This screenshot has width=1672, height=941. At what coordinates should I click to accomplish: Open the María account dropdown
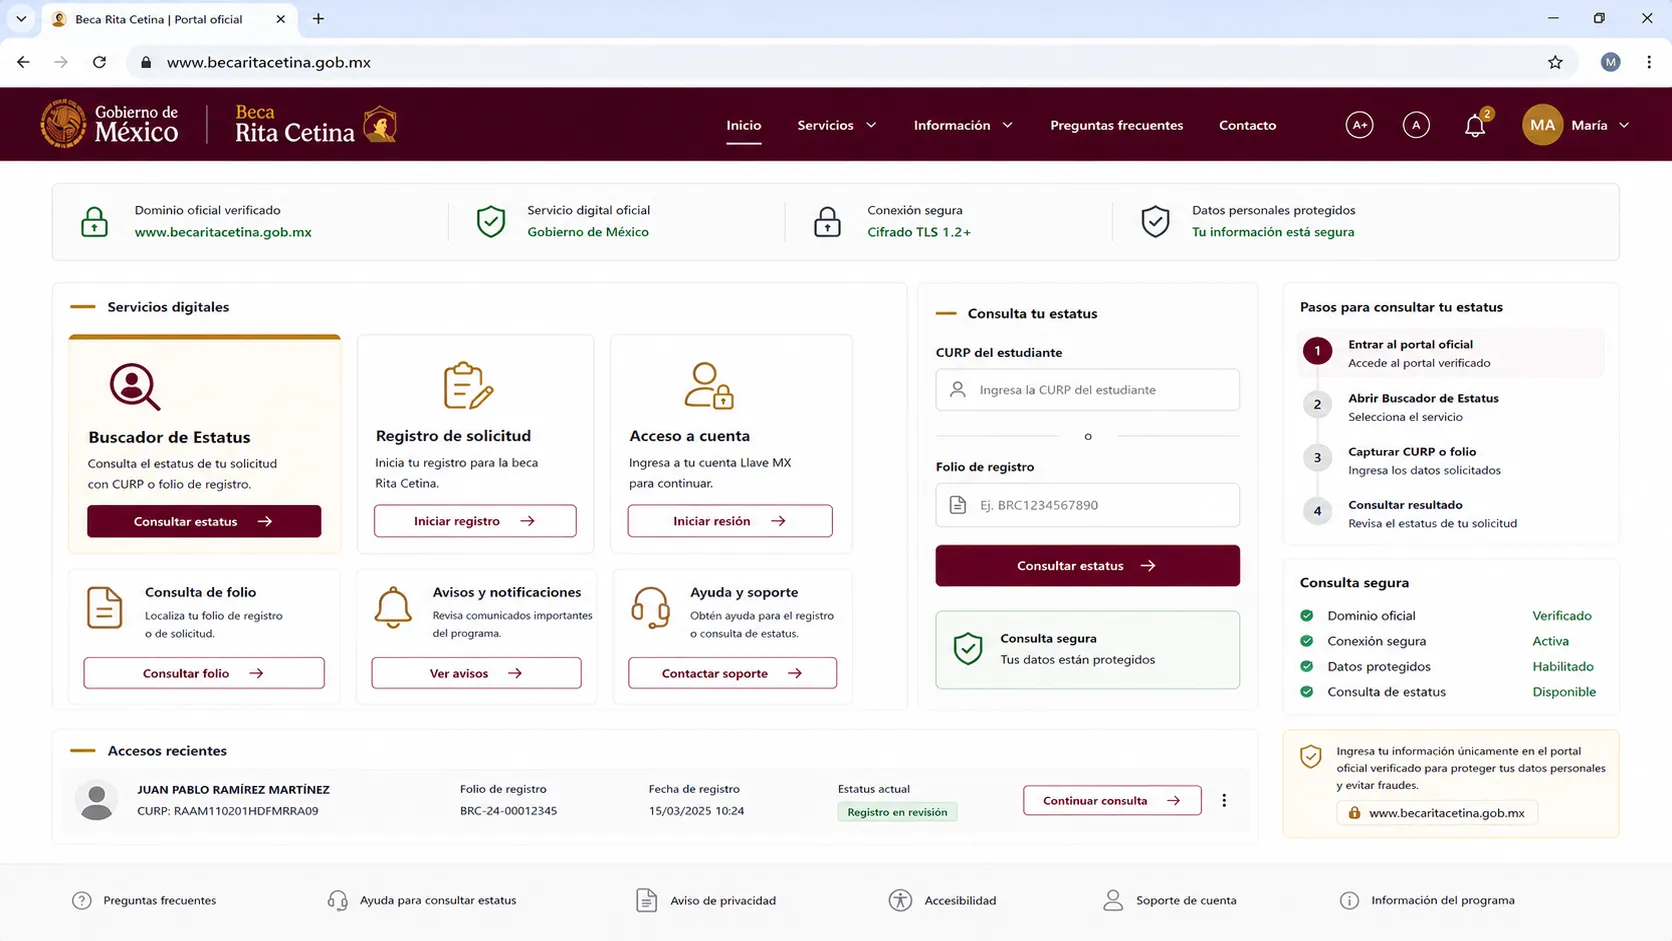1600,125
